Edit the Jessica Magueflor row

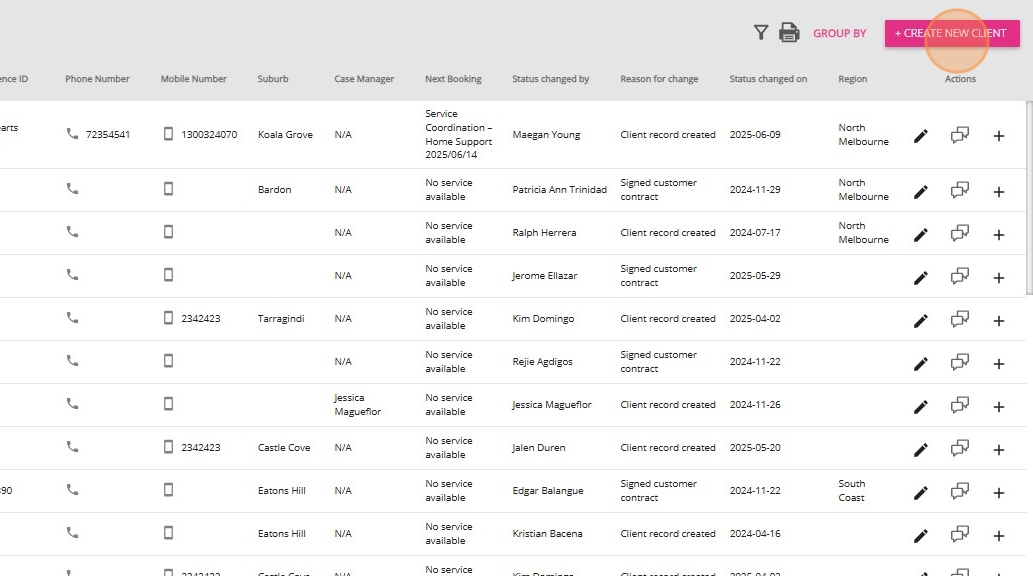(x=921, y=407)
